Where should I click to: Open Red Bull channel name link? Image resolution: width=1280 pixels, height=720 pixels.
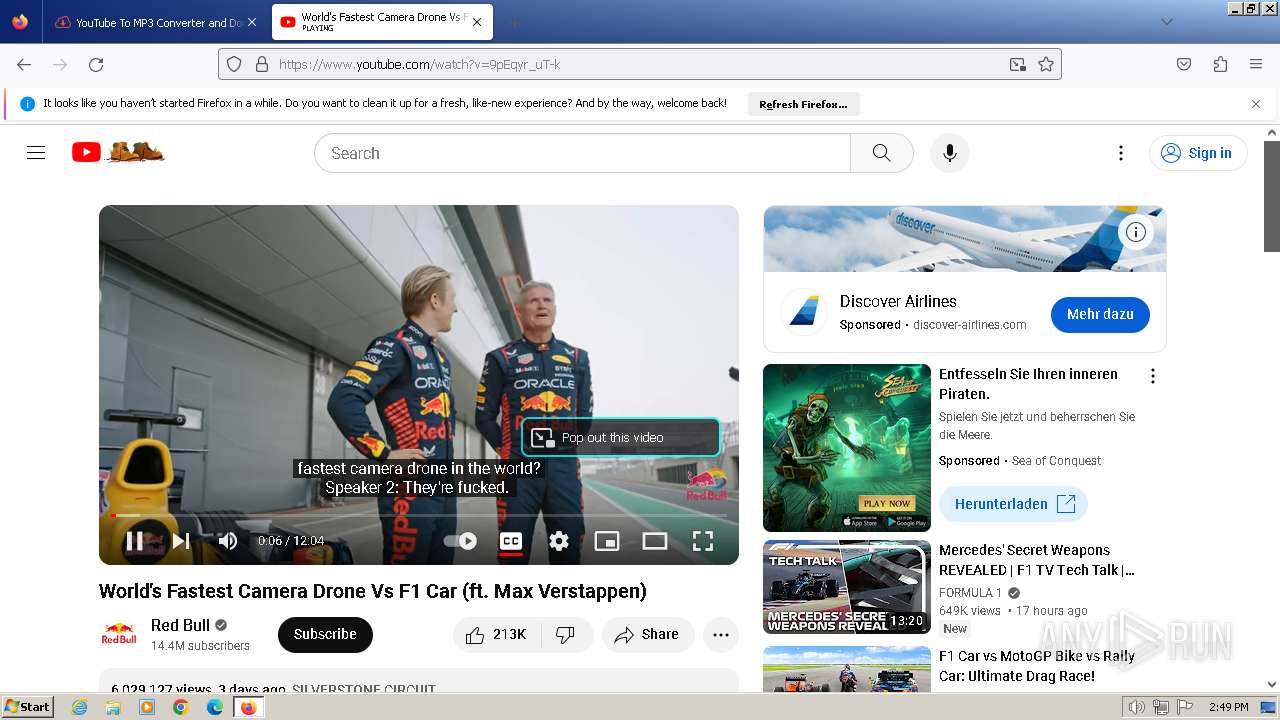180,625
